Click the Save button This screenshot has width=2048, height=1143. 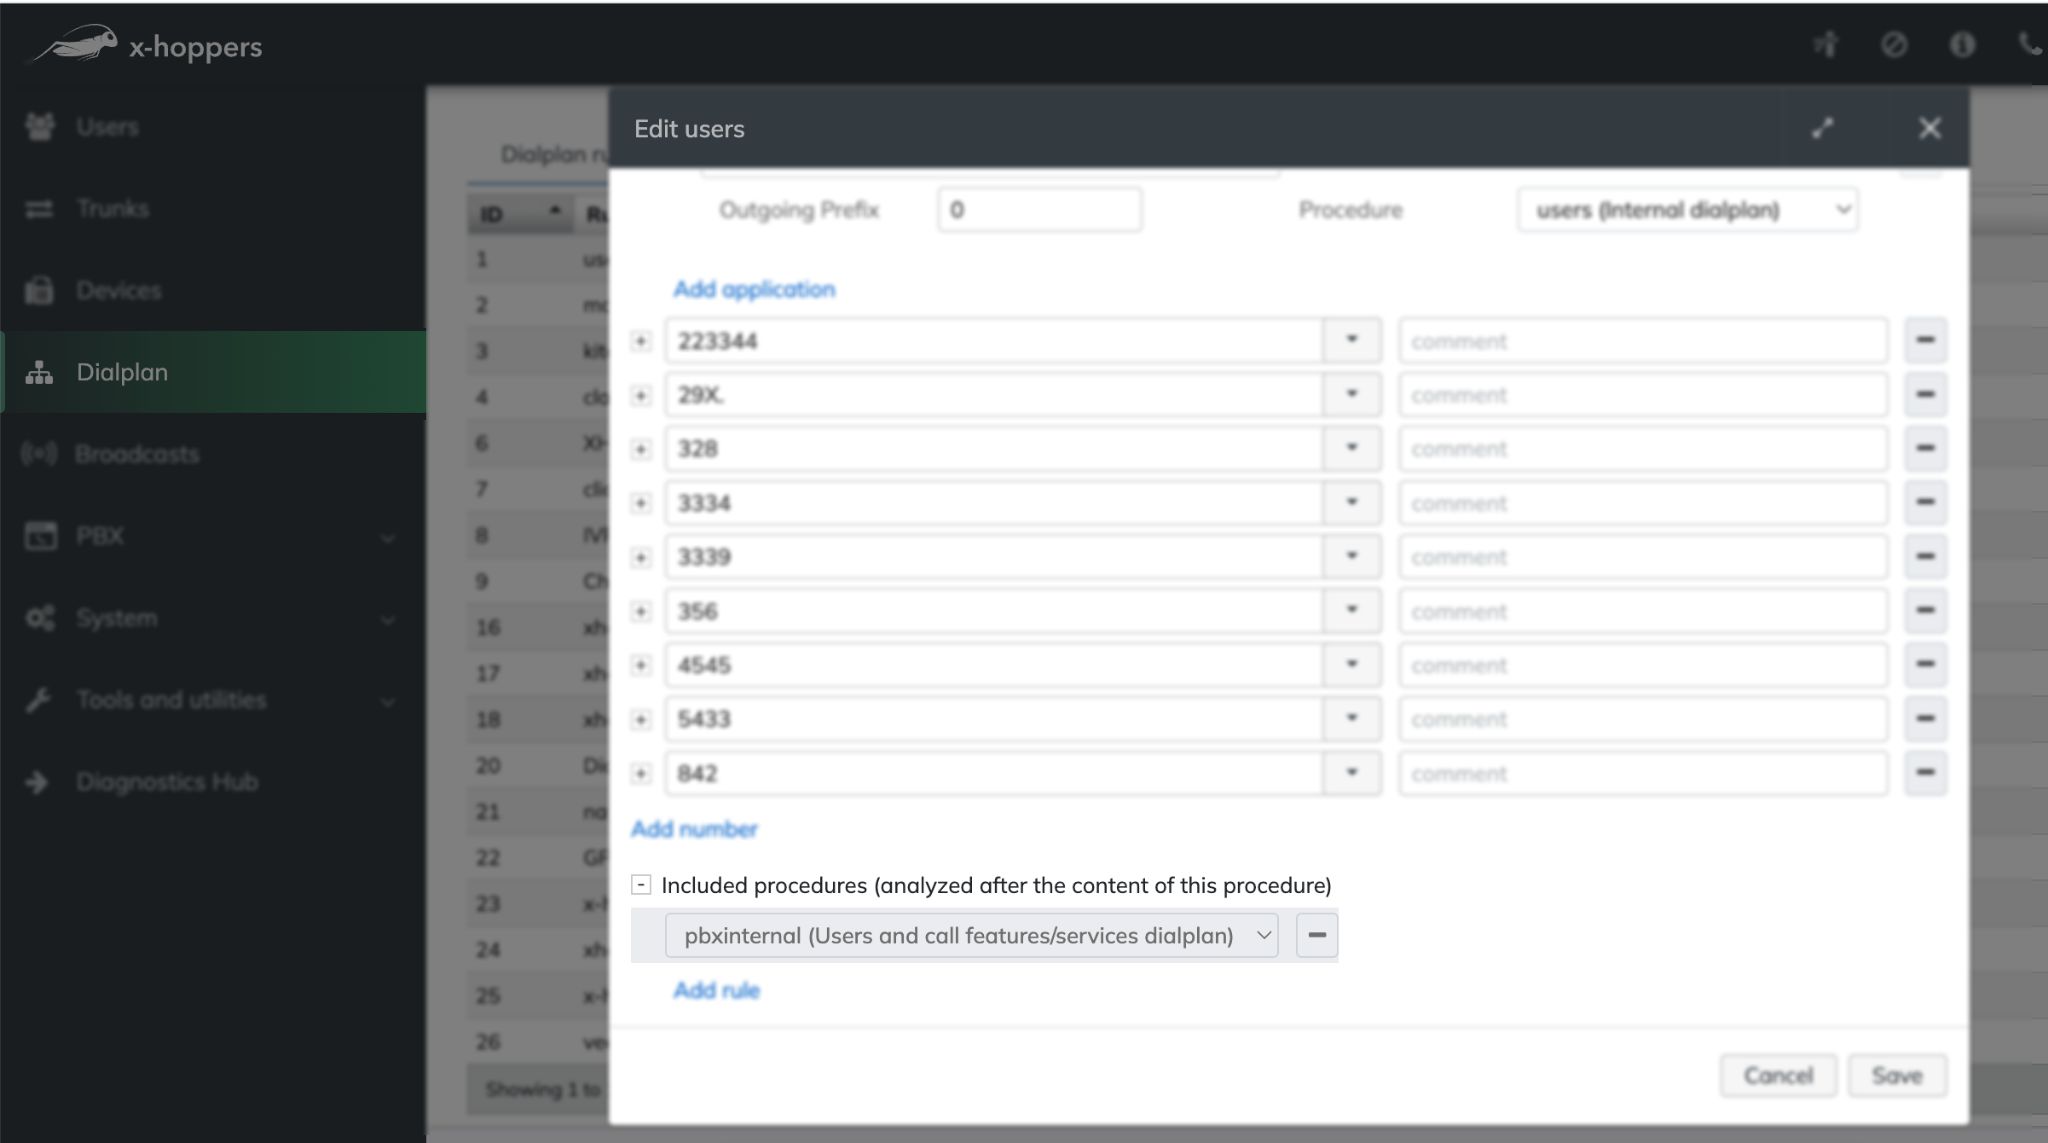[x=1896, y=1076]
